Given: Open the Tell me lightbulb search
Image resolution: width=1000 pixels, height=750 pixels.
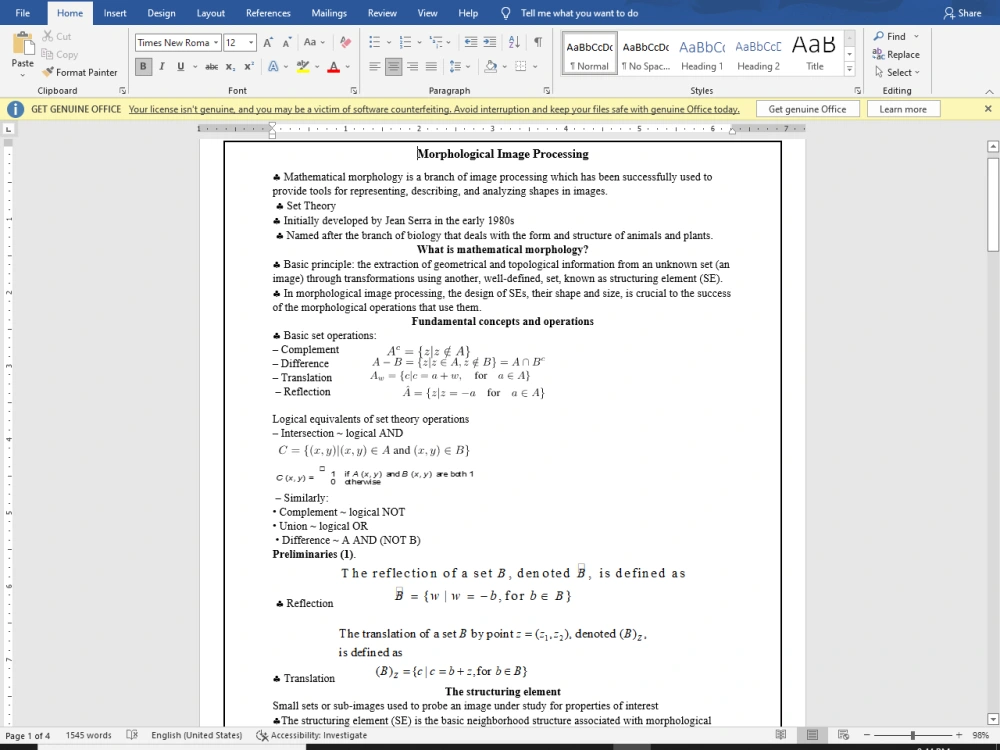Looking at the screenshot, I should click(506, 13).
